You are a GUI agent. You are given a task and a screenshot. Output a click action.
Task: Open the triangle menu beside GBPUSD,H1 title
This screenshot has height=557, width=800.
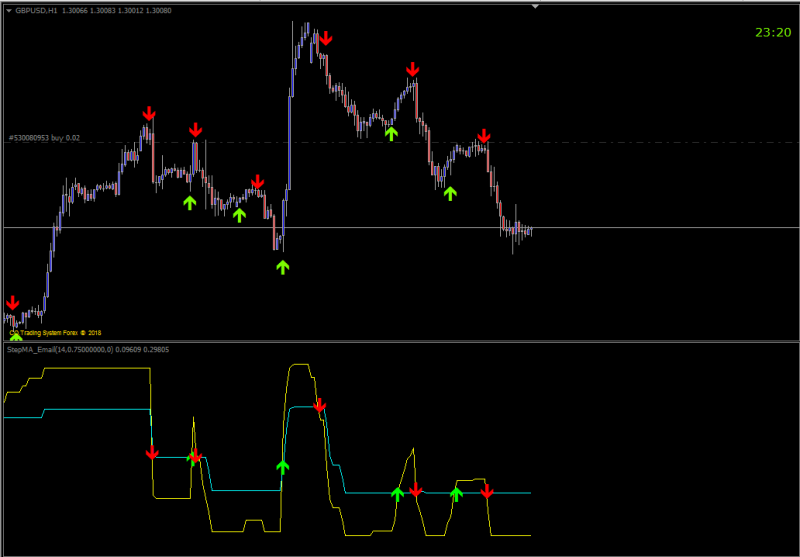click(x=9, y=10)
